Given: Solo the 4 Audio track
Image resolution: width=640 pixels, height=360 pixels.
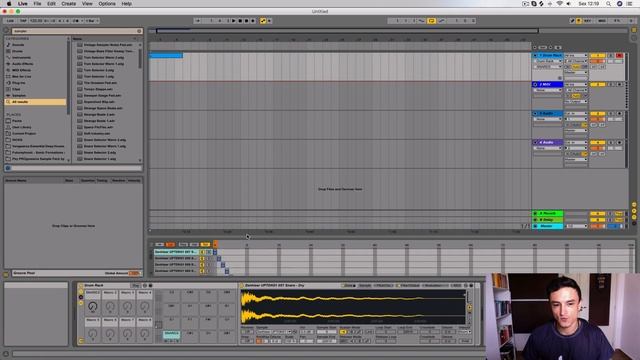Looking at the screenshot, I should coord(611,143).
